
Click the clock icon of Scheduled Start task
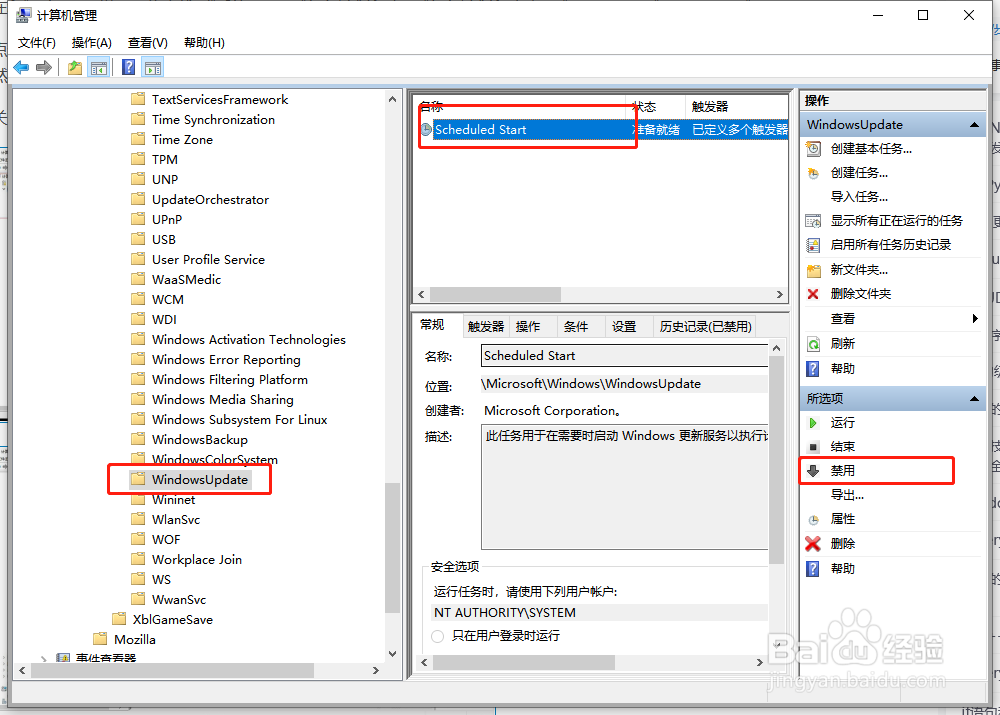[x=426, y=129]
